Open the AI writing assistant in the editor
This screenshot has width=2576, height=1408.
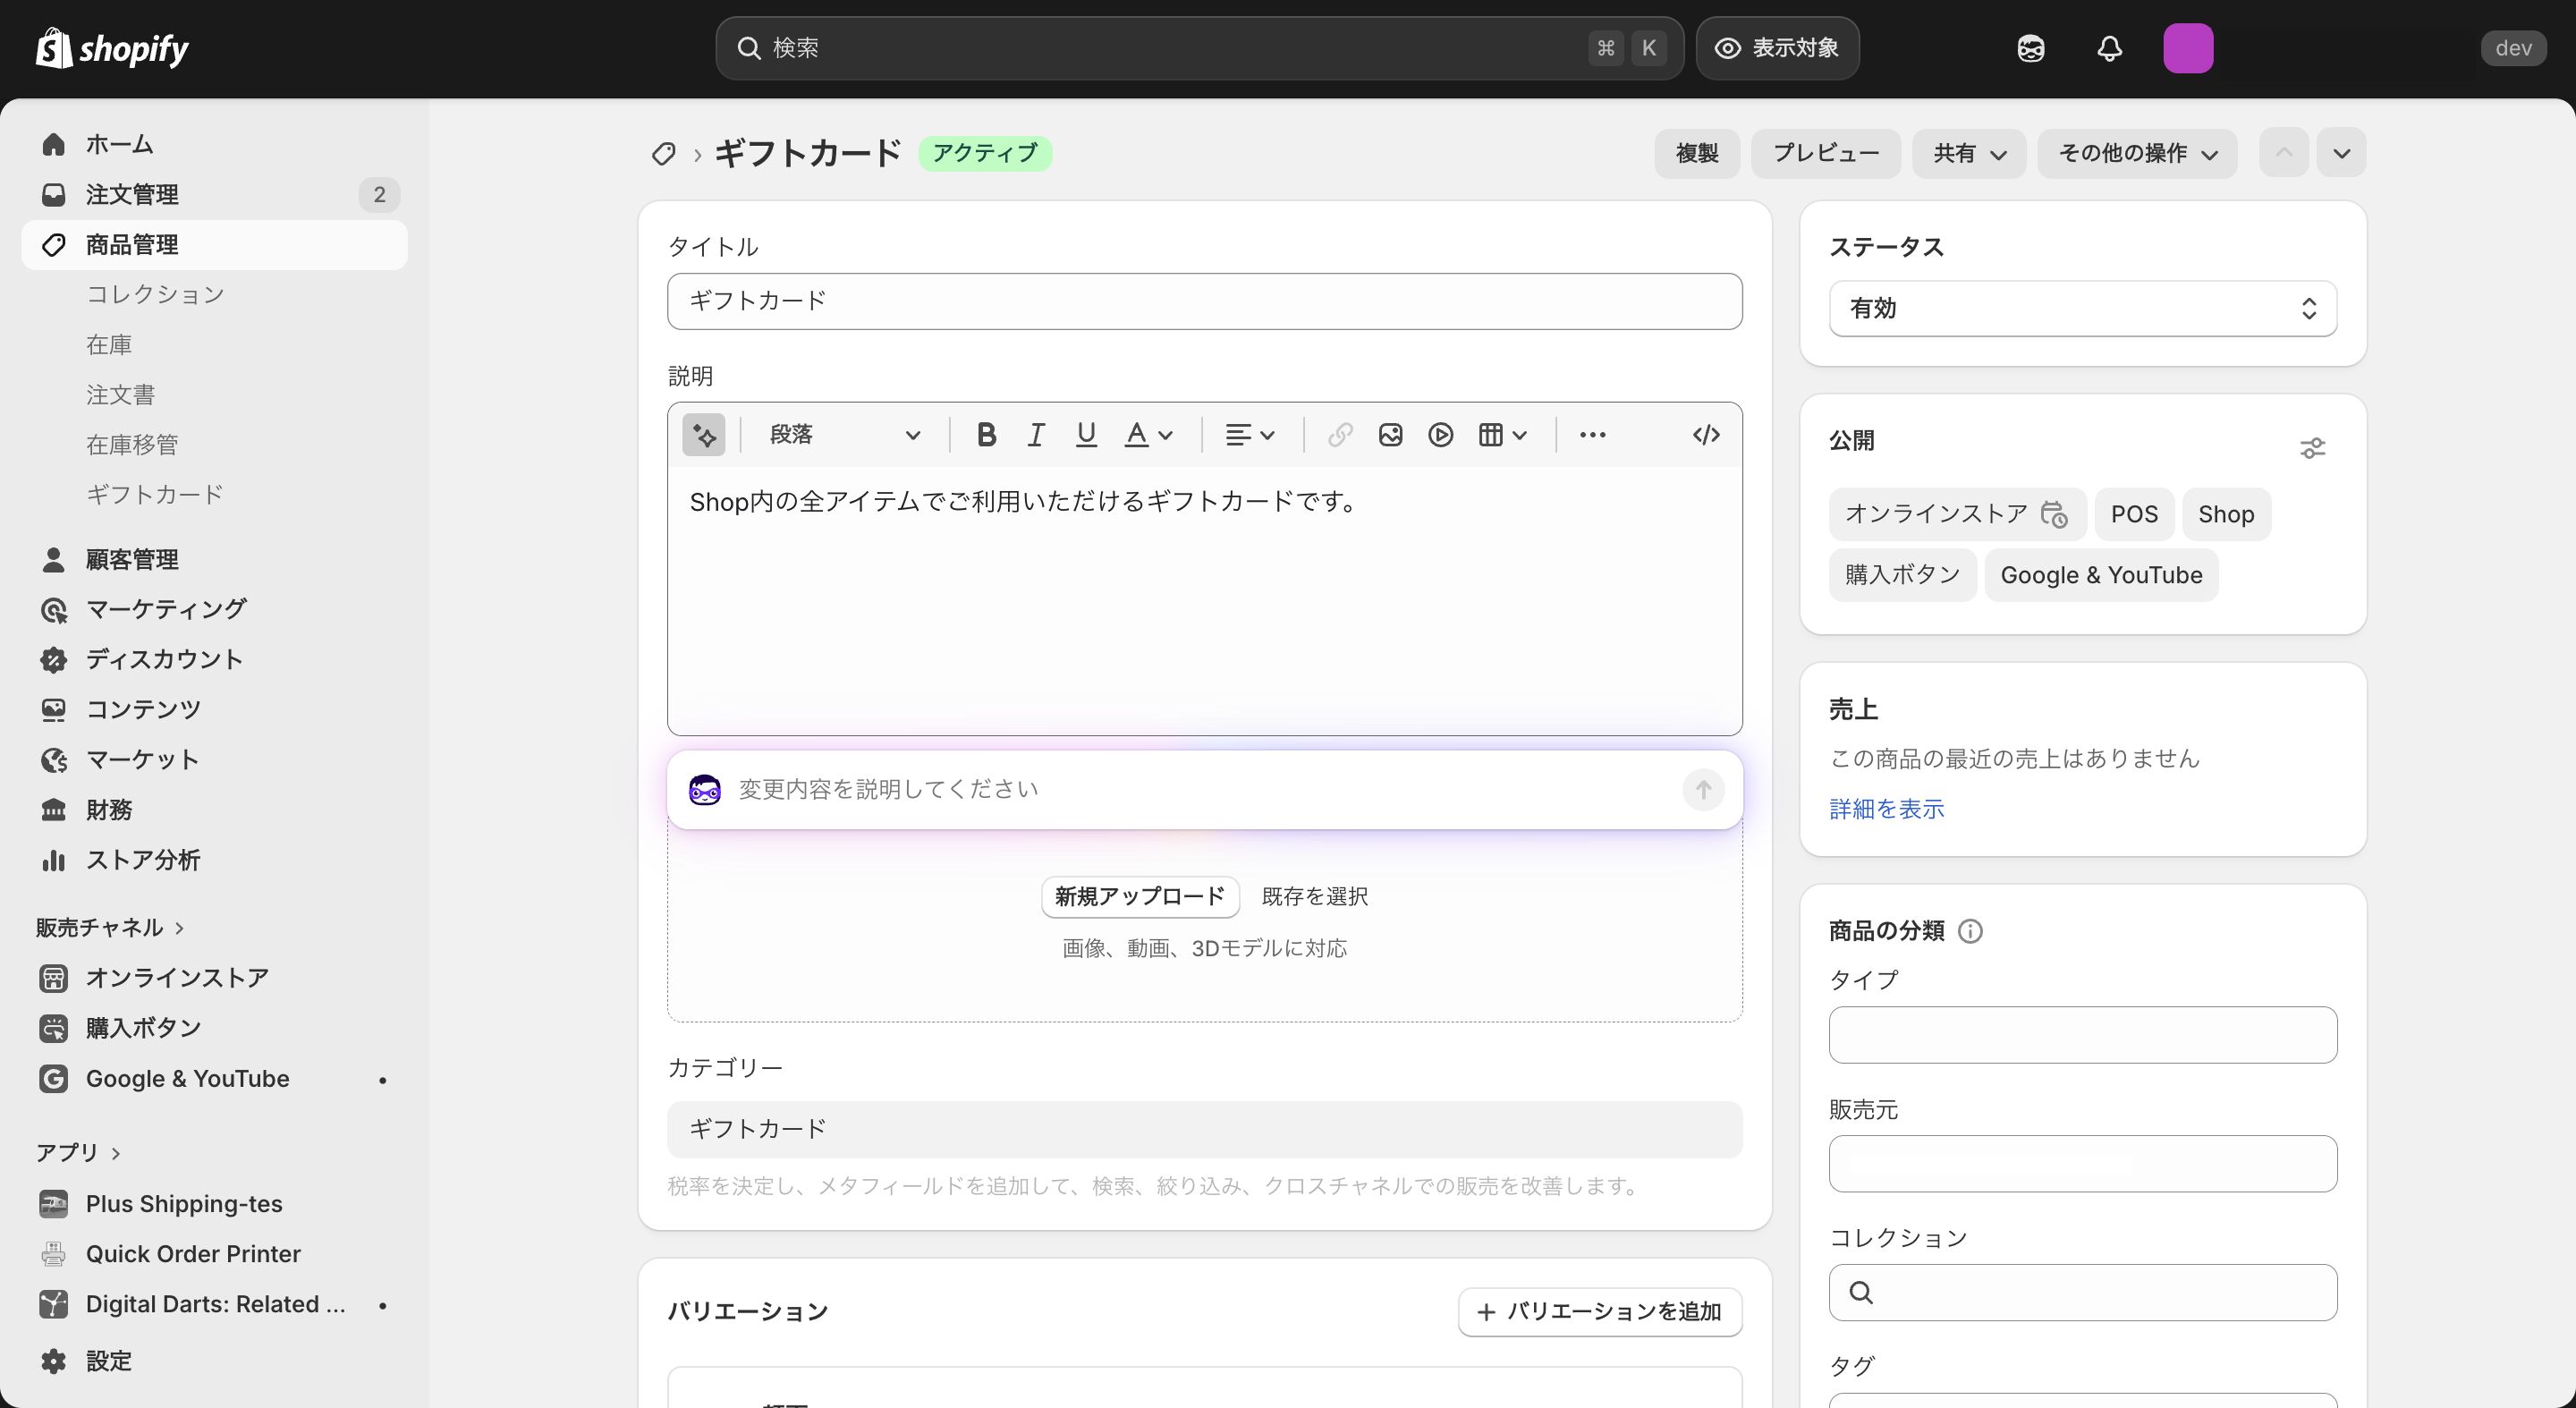pos(704,434)
